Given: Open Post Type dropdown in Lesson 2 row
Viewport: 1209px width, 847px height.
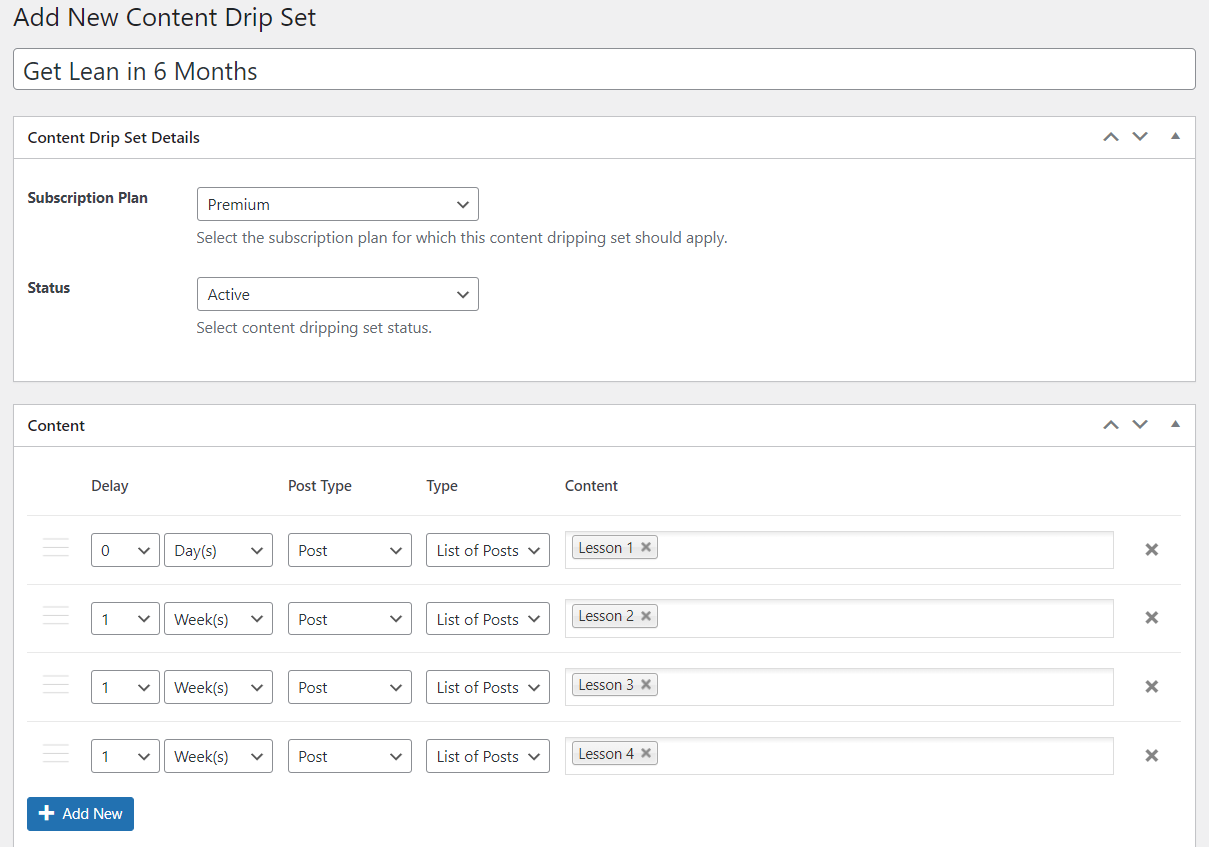Looking at the screenshot, I should click(x=350, y=619).
